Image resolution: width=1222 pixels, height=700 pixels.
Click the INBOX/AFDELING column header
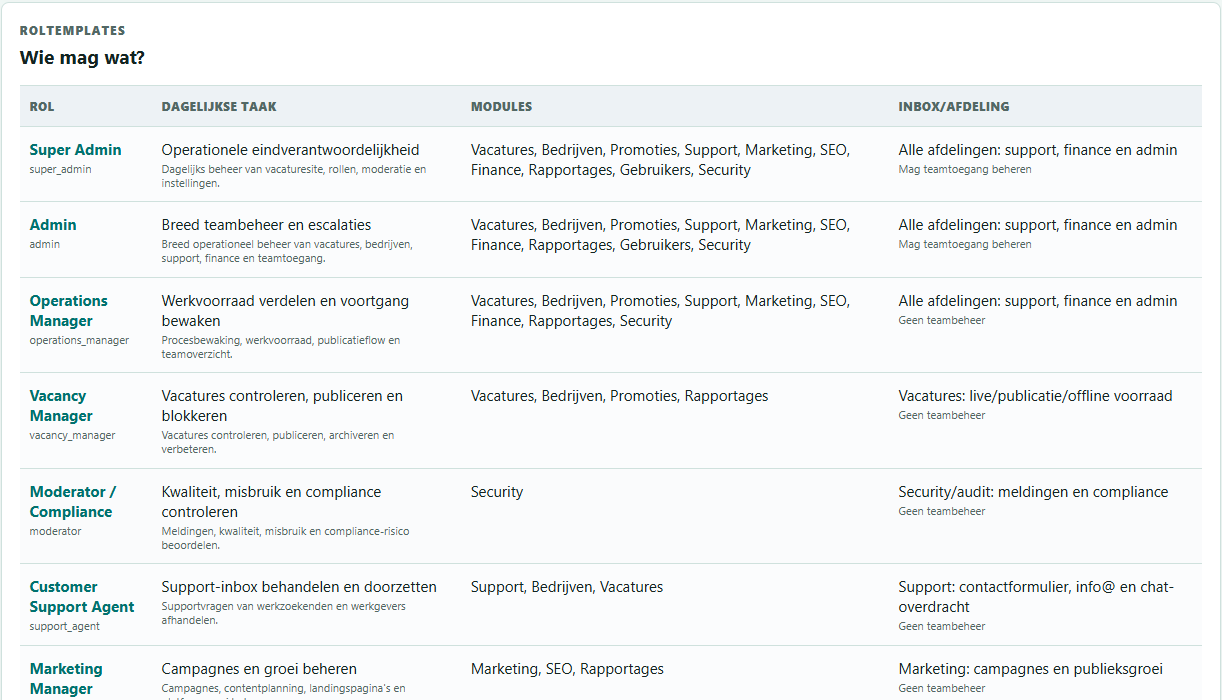click(953, 106)
